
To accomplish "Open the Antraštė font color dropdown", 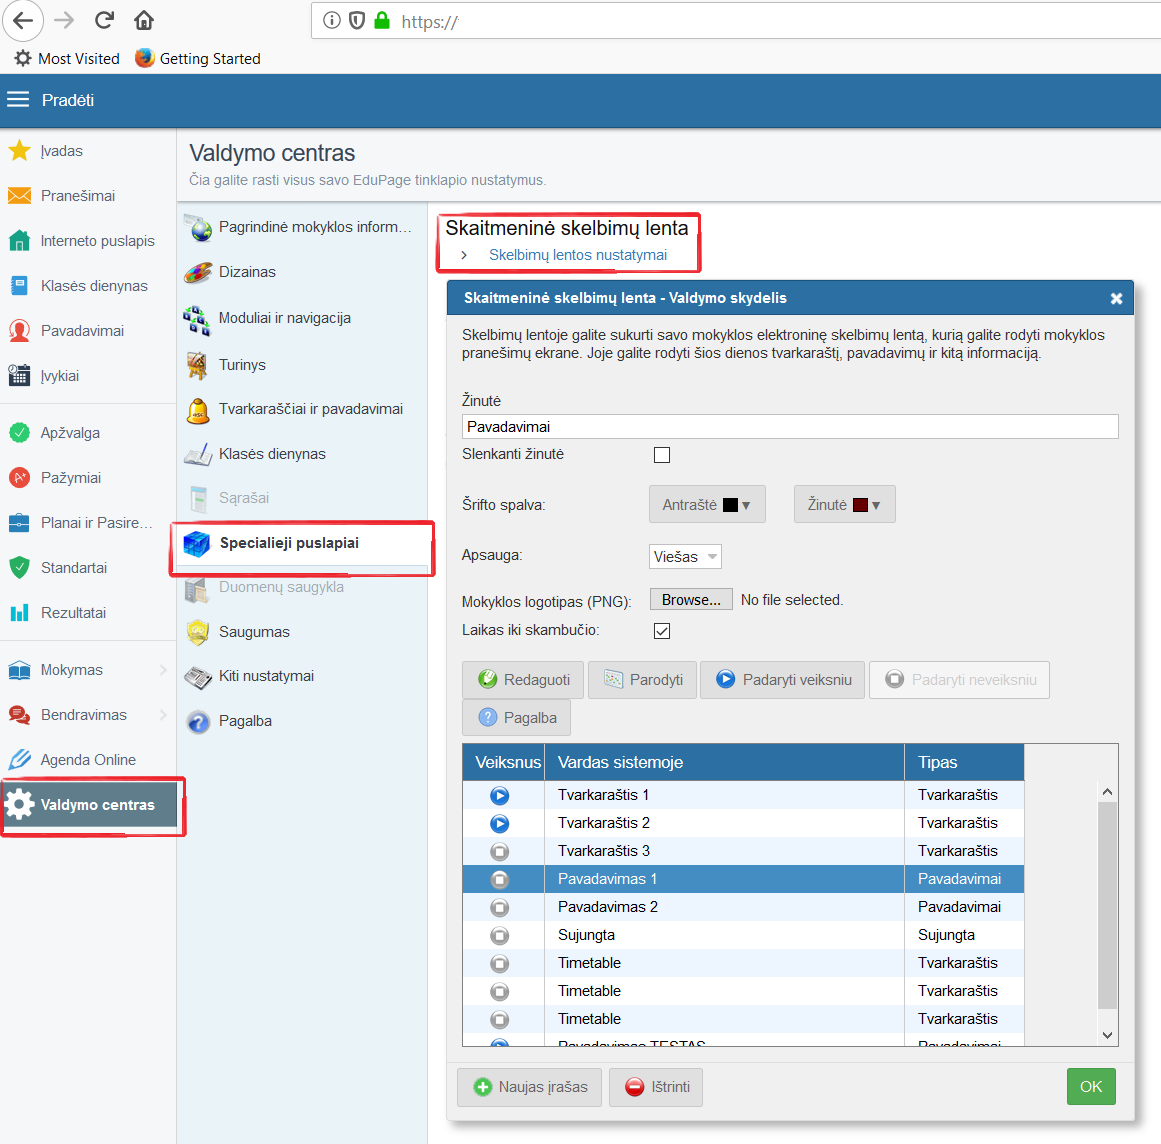I will point(707,505).
